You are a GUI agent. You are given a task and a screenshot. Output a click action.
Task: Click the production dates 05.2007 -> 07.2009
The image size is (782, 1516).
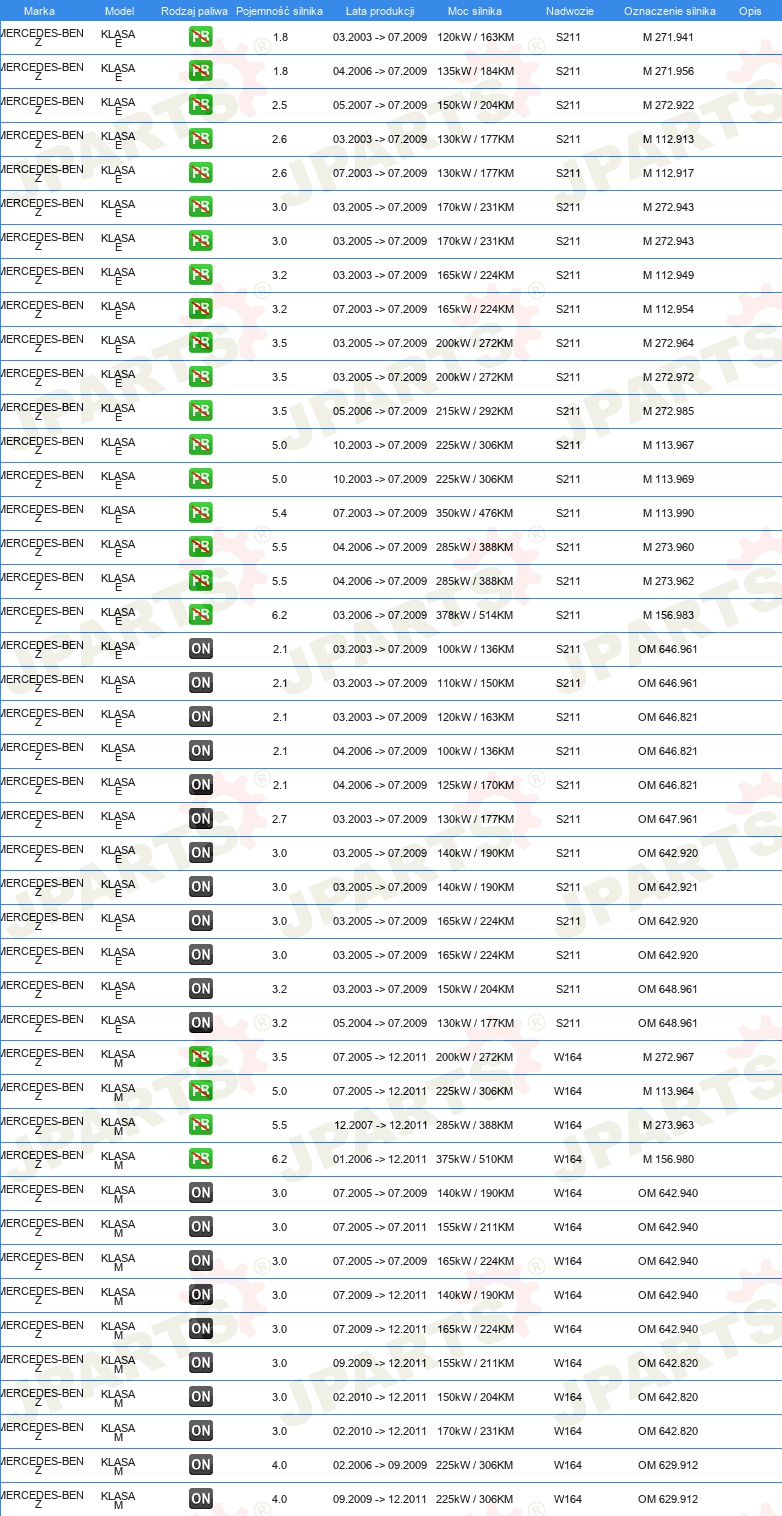(x=380, y=105)
